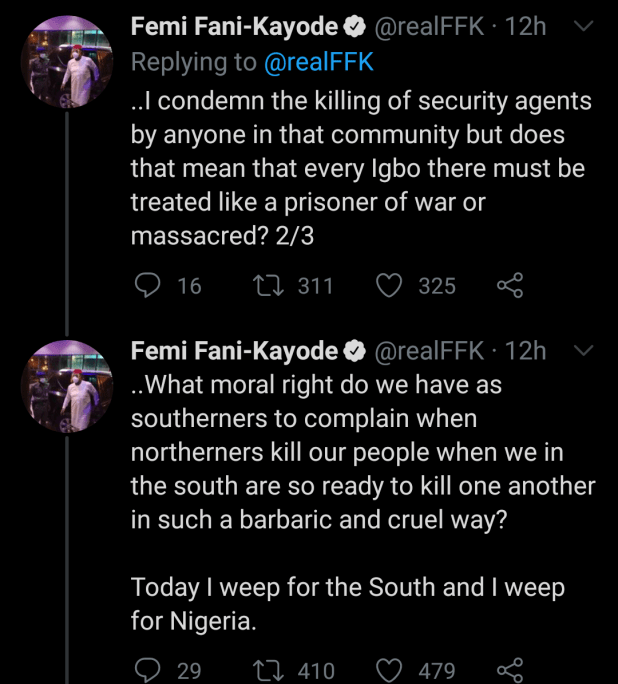Retweet the tweet with 410 retweets
The image size is (618, 684).
268,669
